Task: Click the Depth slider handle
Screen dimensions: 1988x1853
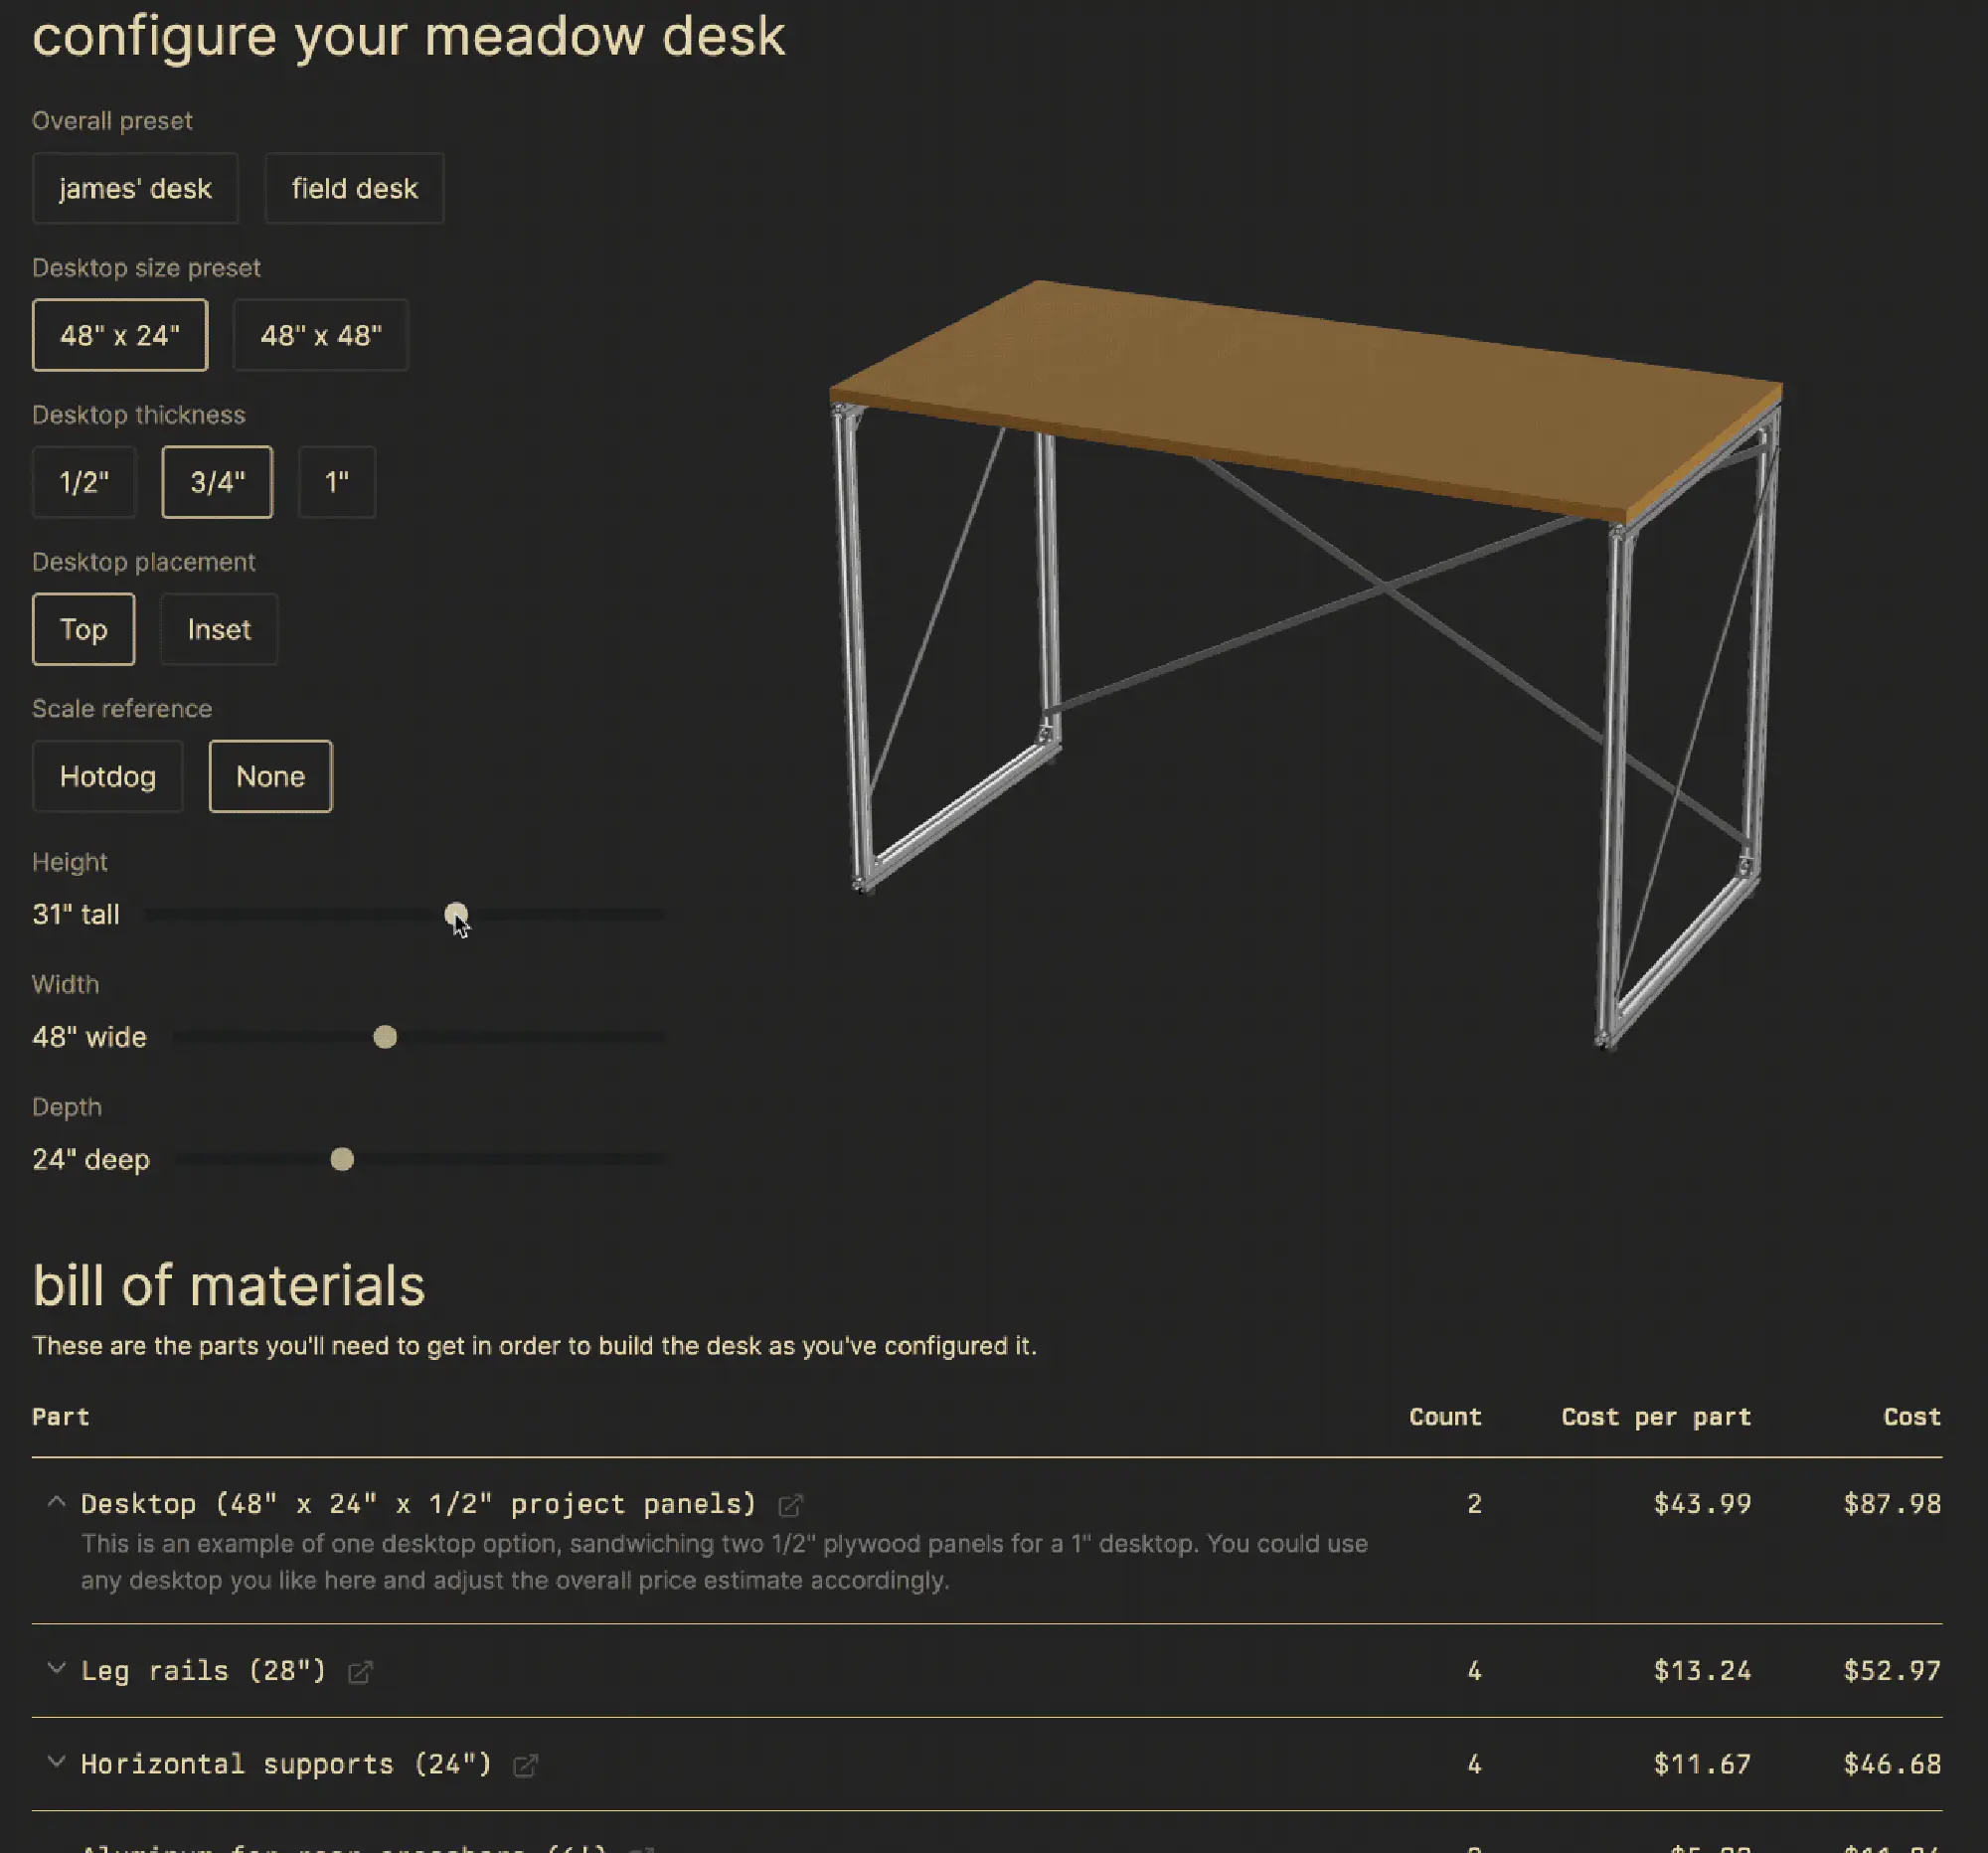Action: pyautogui.click(x=343, y=1159)
